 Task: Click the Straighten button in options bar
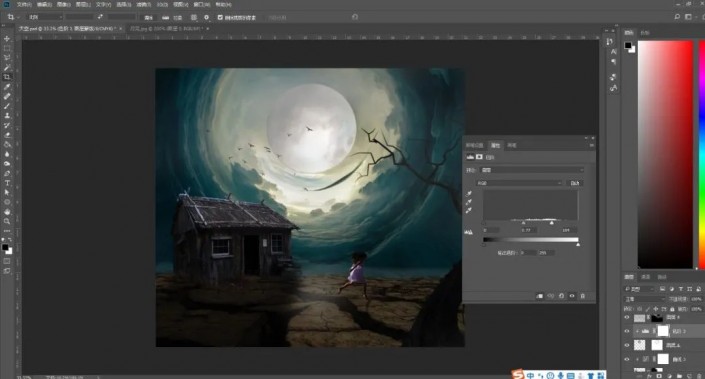pyautogui.click(x=172, y=18)
